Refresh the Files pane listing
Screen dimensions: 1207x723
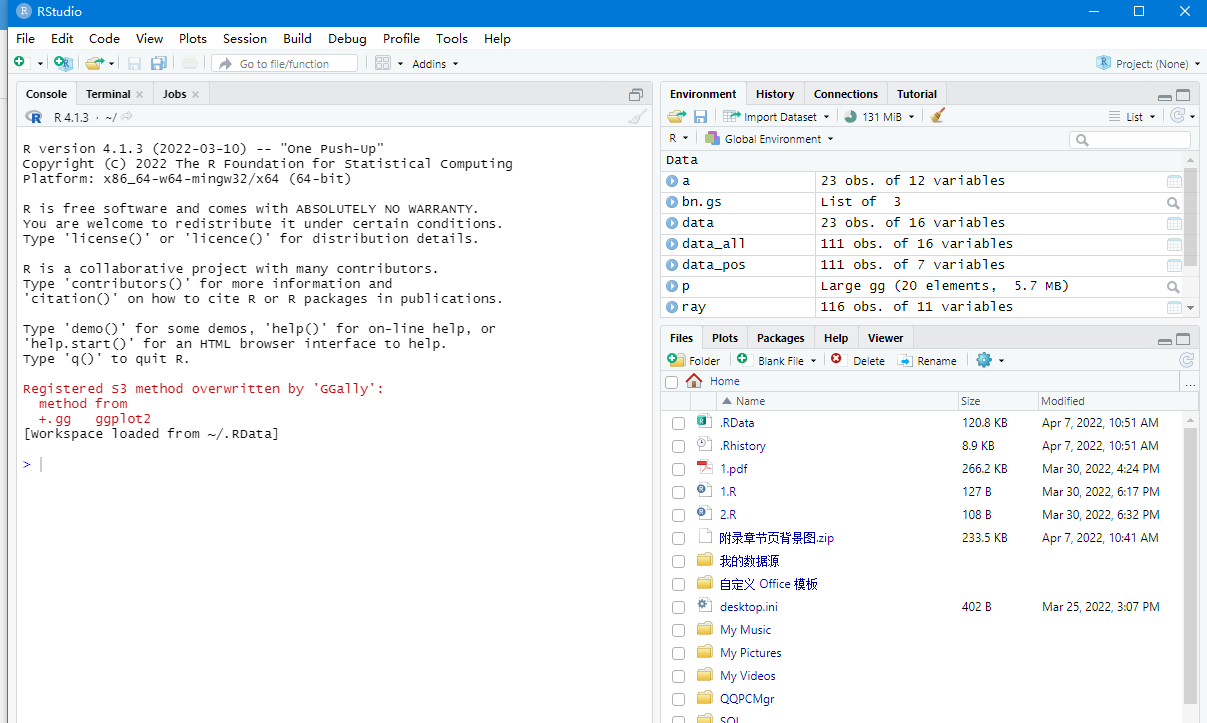coord(1186,360)
